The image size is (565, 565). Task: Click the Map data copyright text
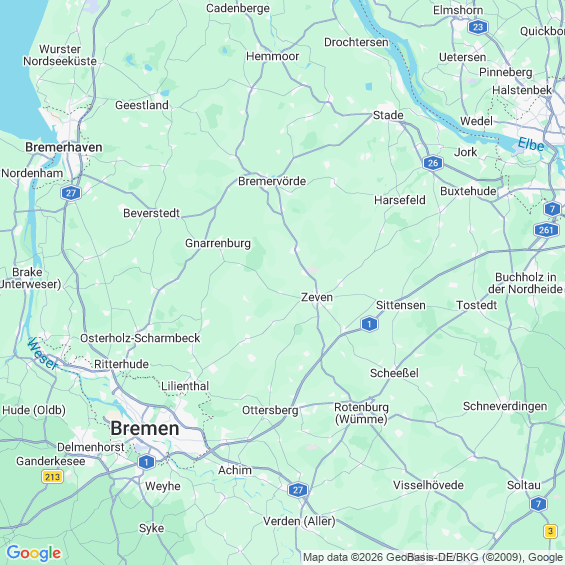[x=433, y=557]
